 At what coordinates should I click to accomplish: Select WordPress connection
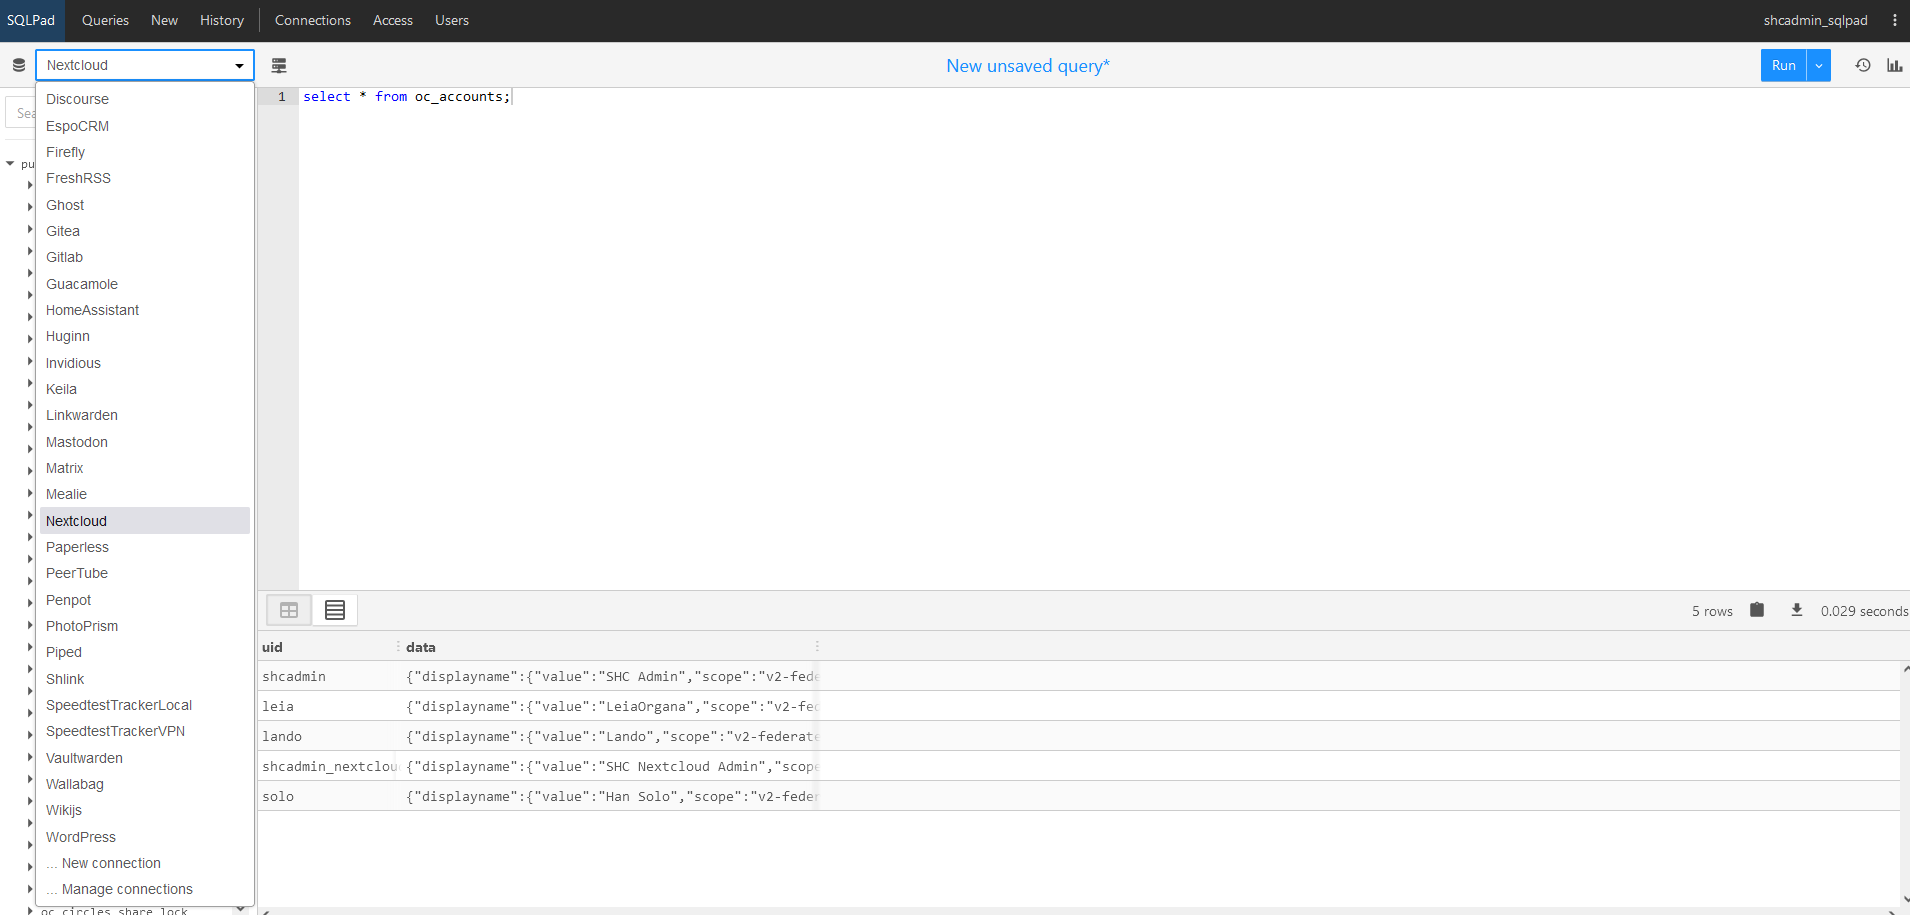145,837
